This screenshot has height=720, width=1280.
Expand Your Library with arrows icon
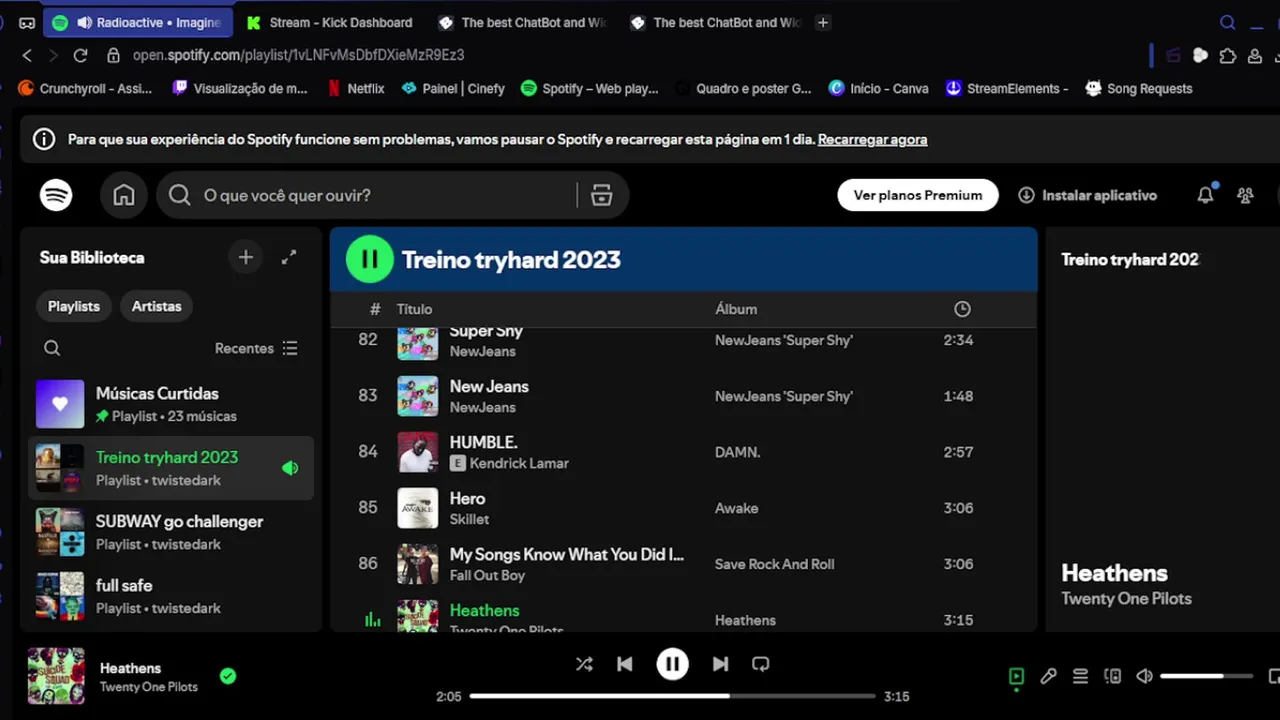289,258
